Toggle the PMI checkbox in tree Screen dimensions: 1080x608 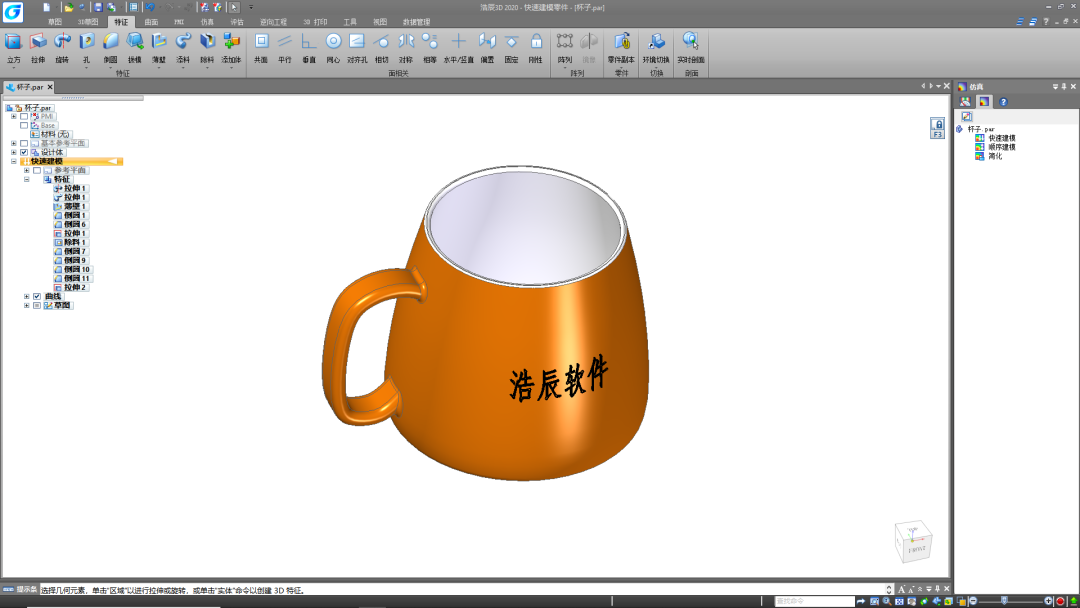pos(24,116)
